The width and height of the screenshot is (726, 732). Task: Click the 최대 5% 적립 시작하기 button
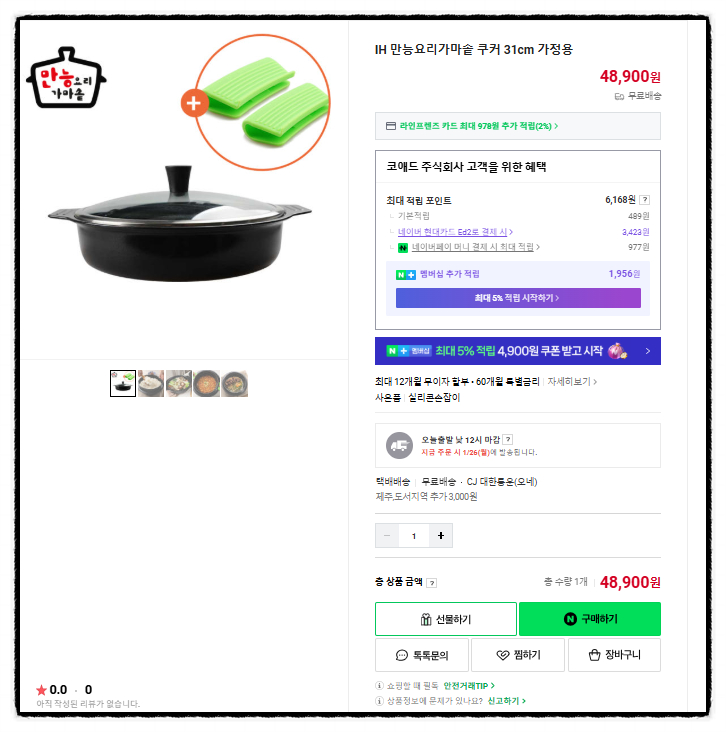click(518, 298)
